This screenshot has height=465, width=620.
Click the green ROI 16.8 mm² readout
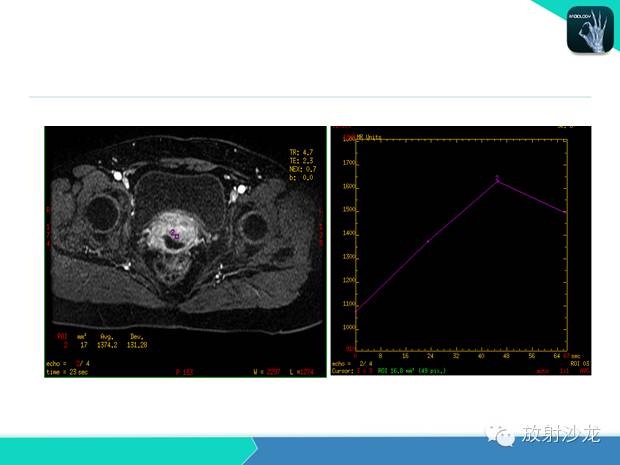tap(412, 371)
